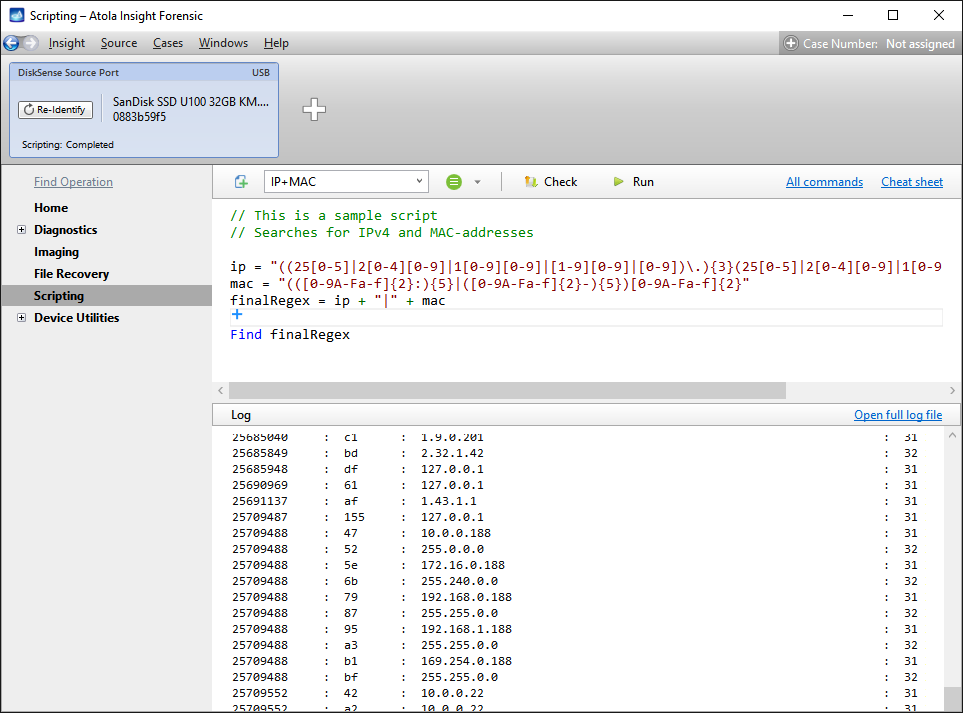Open full log file link
This screenshot has height=713, width=963.
[x=897, y=415]
